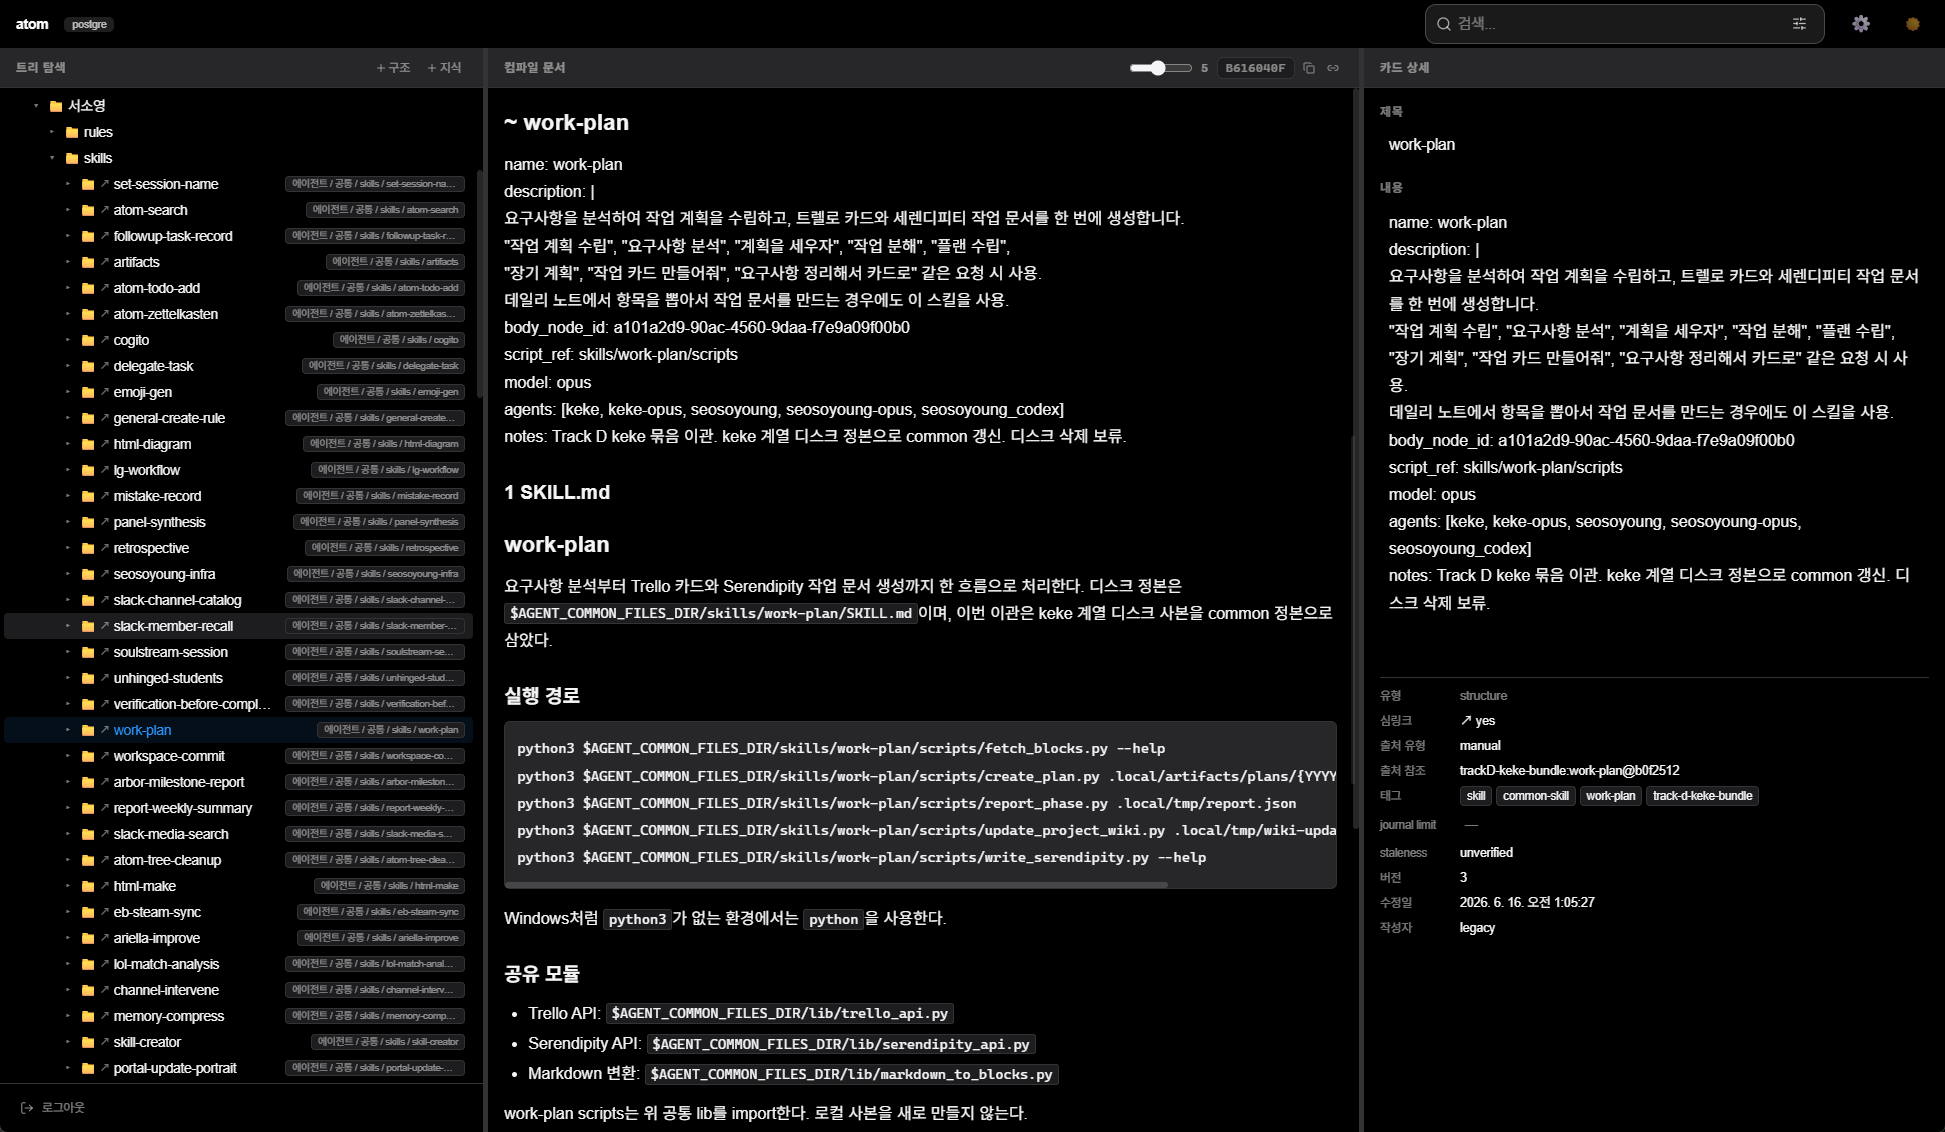Click the code block horizontal scrollbar
The height and width of the screenshot is (1132, 1945).
838,884
